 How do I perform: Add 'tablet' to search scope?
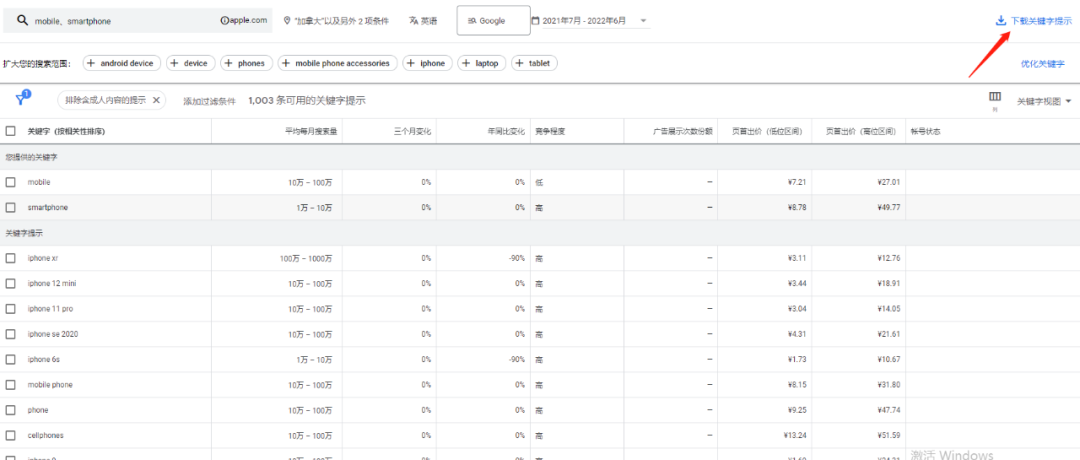(534, 63)
